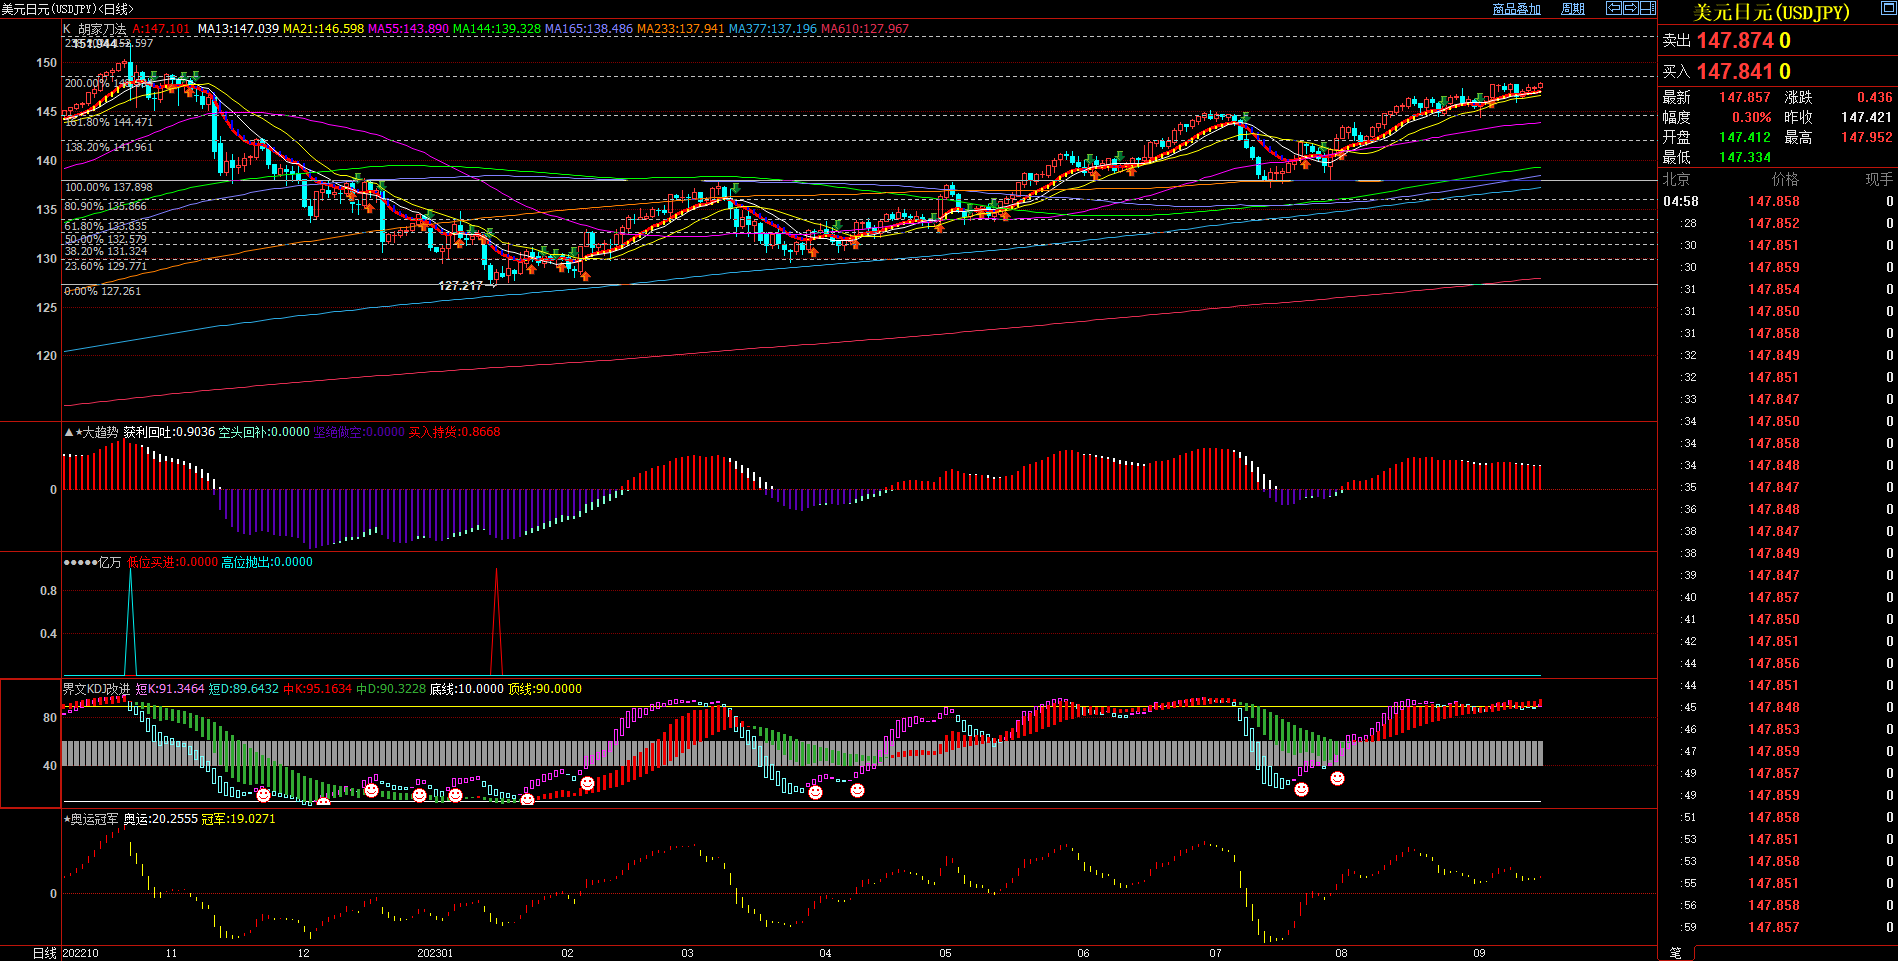This screenshot has height=961, width=1898.
Task: Select the 笔 tab at bottom right
Action: pos(1676,953)
